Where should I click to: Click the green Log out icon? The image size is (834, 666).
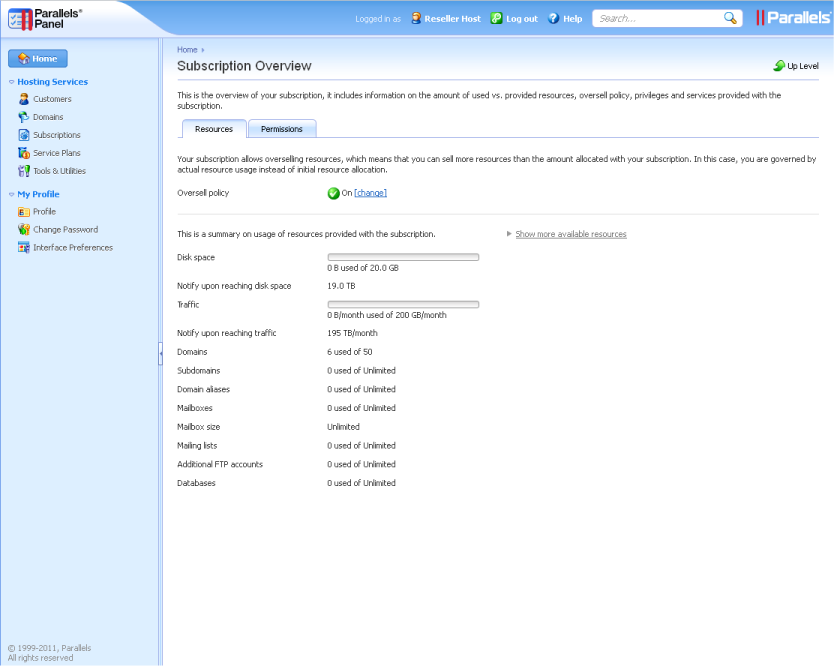point(496,18)
